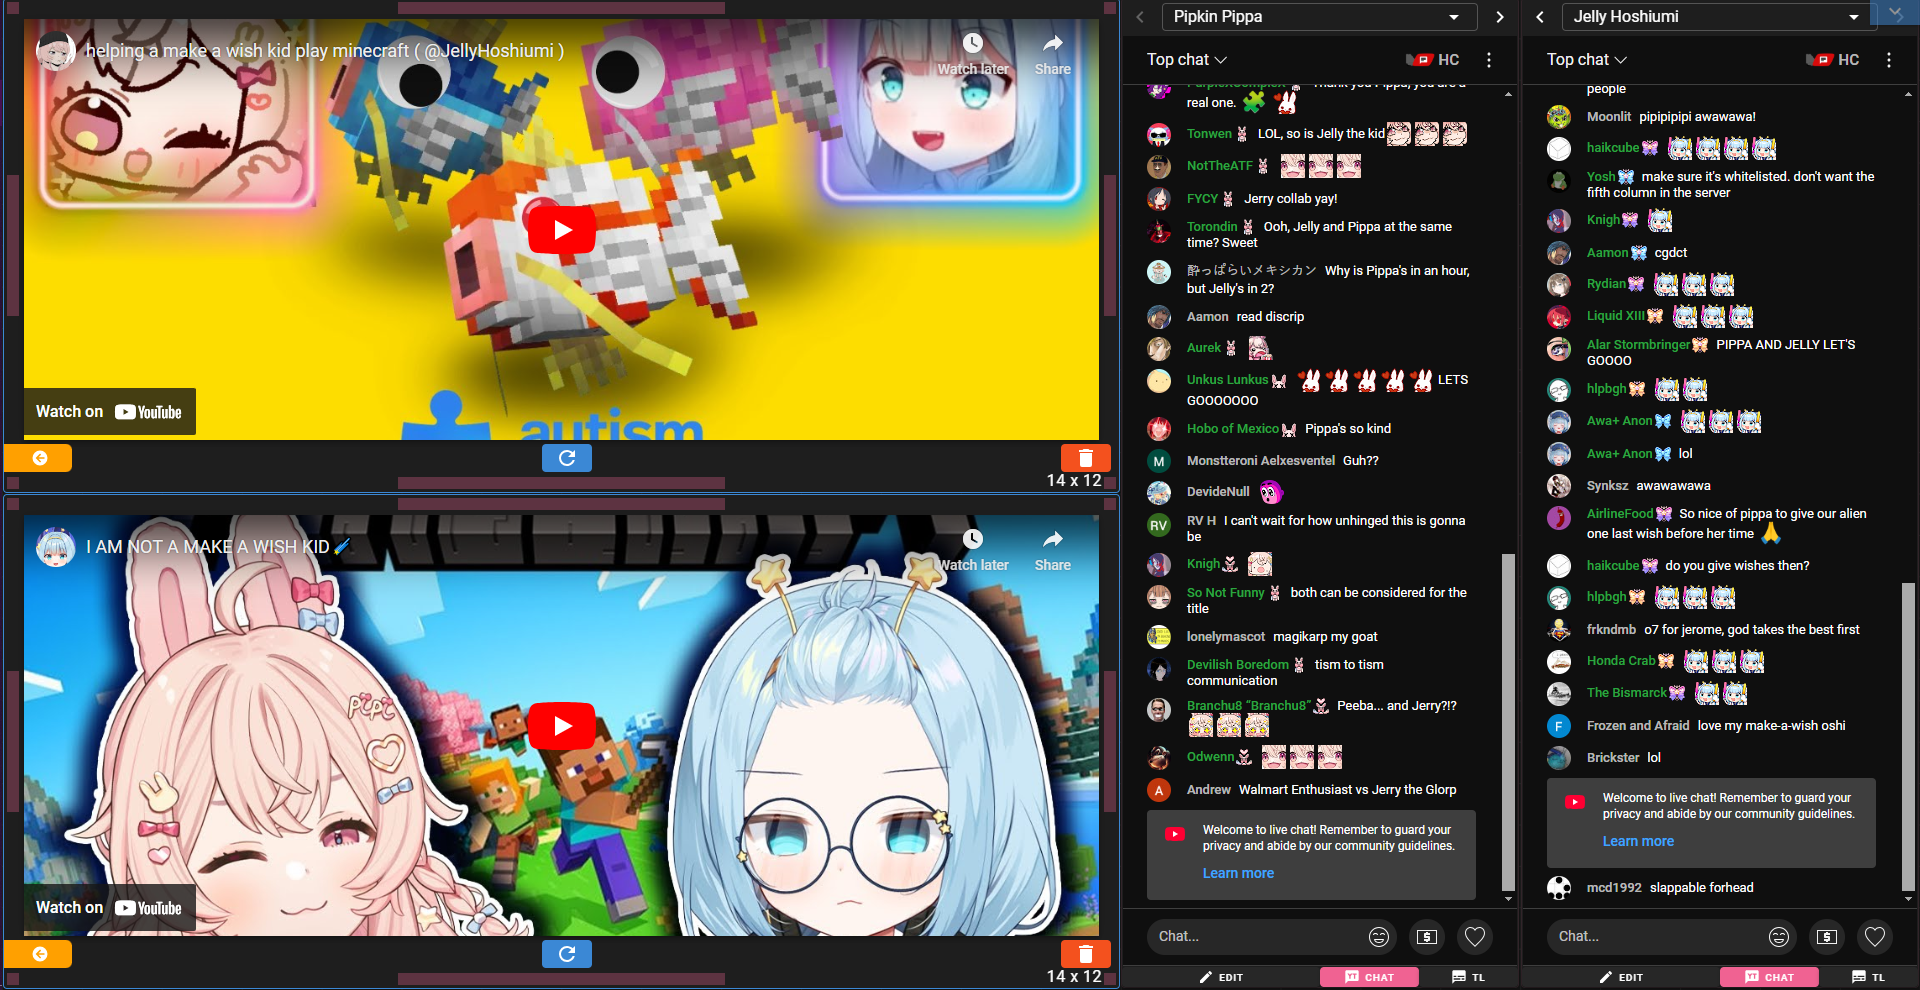This screenshot has width=1920, height=990.
Task: Play the top video with the red YouTube button
Action: tap(562, 229)
